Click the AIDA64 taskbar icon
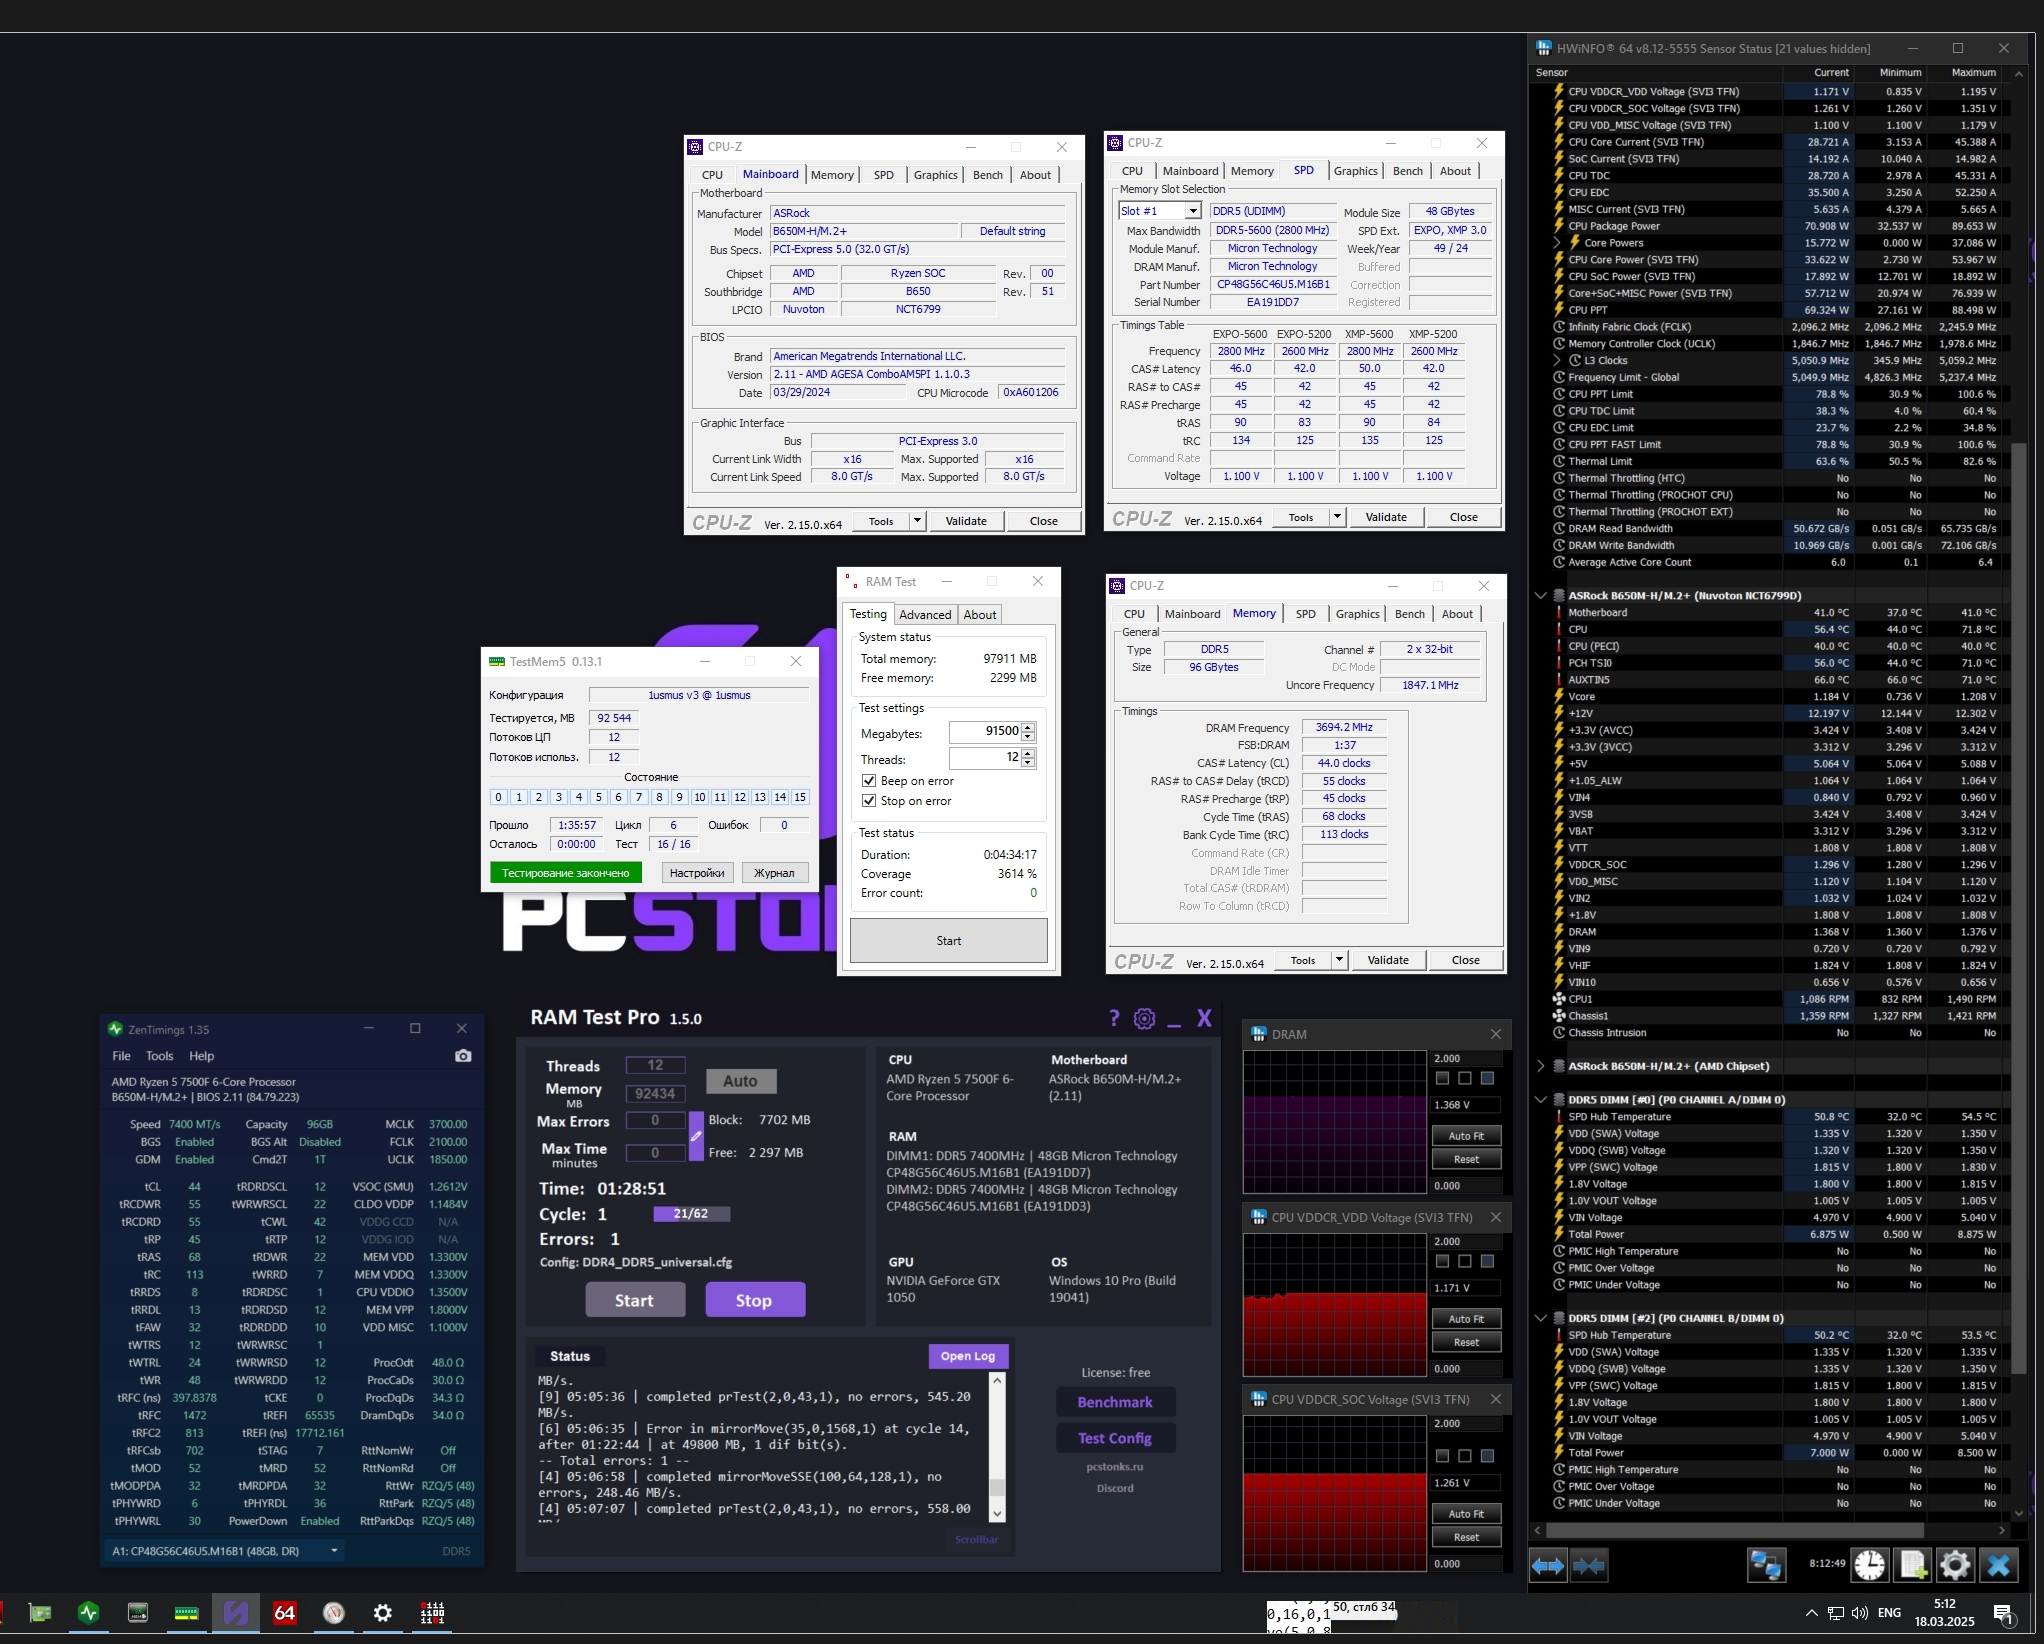Image resolution: width=2044 pixels, height=1644 pixels. (x=285, y=1613)
